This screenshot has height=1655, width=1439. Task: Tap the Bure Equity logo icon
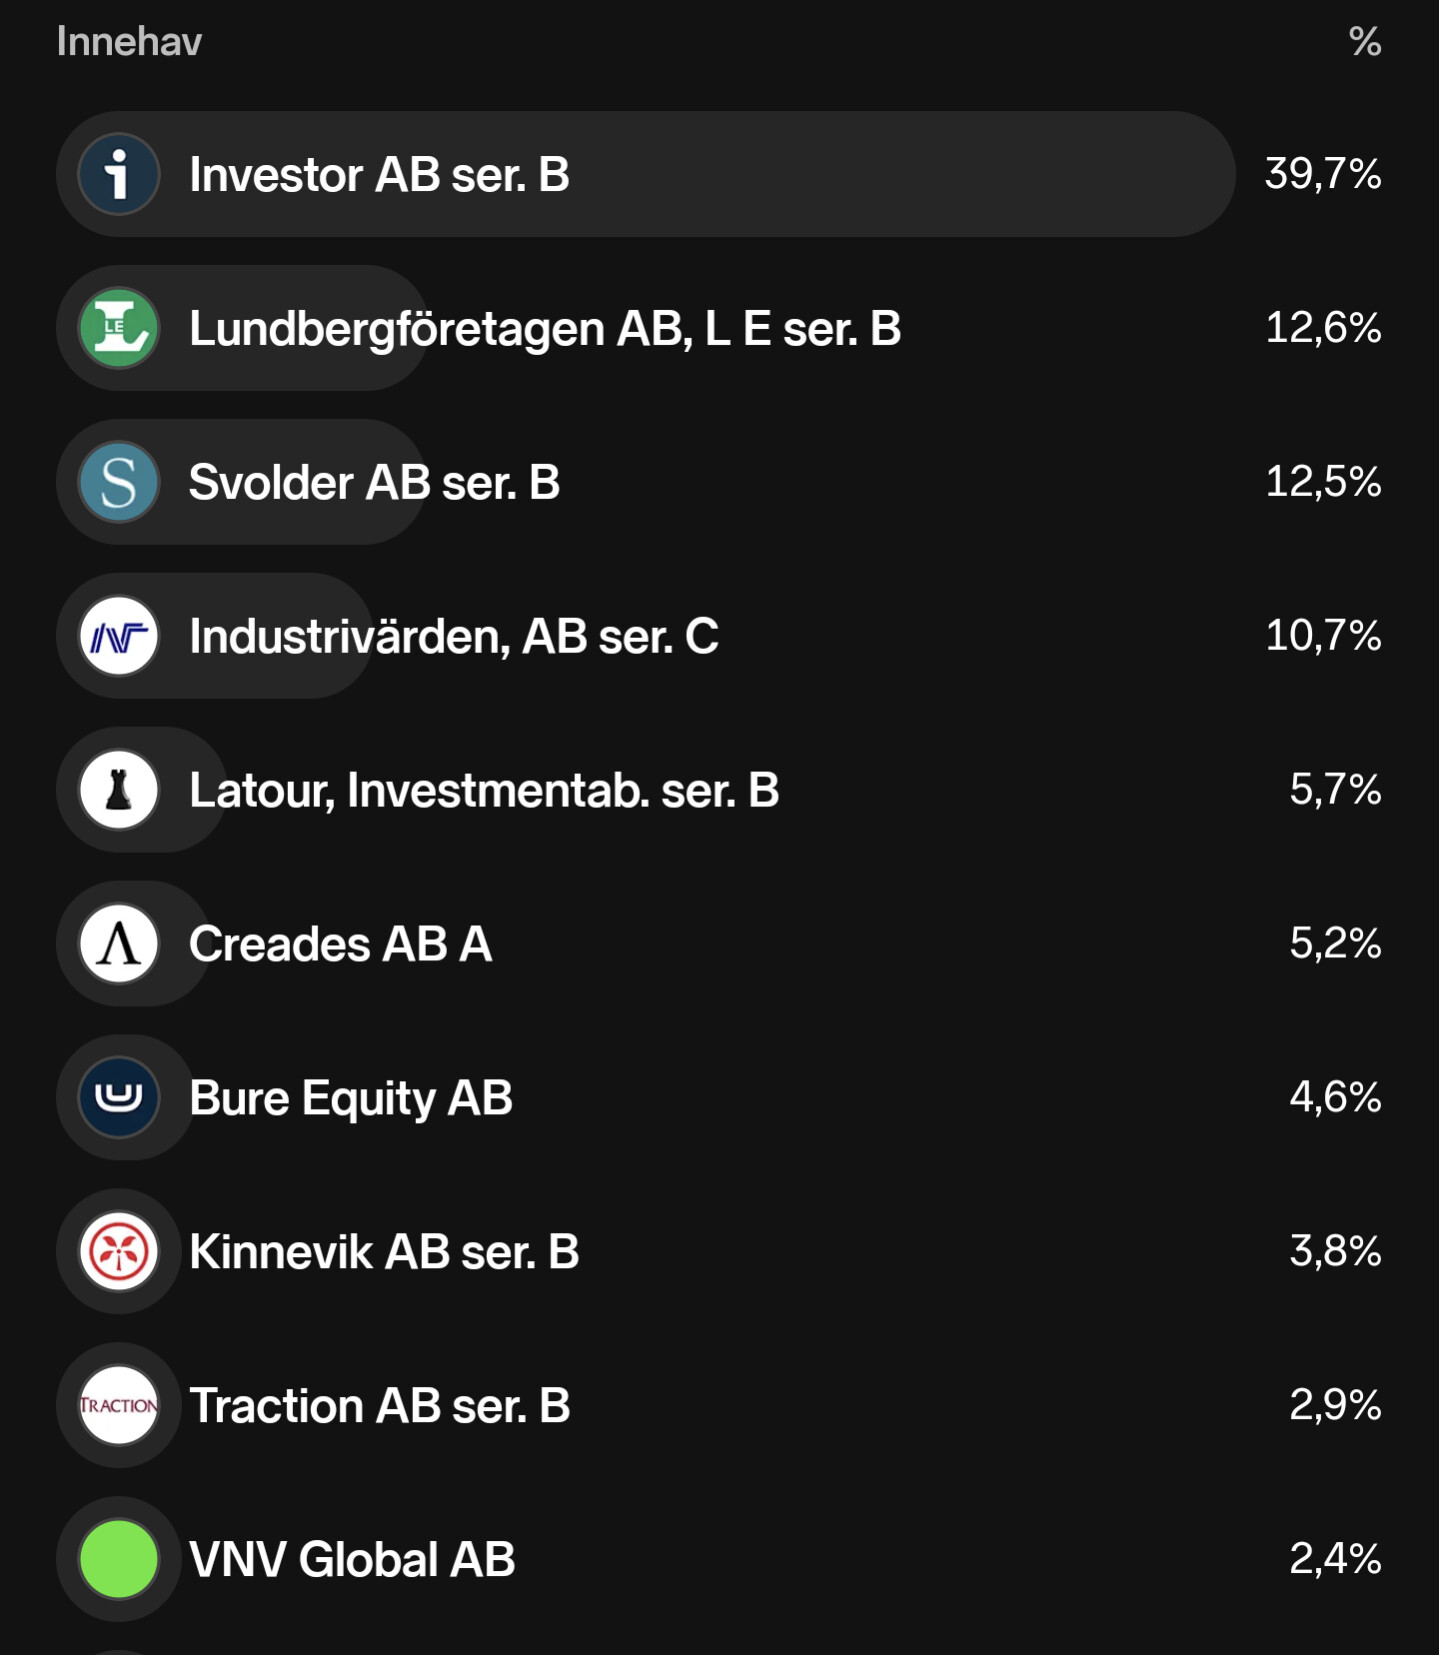[119, 1098]
